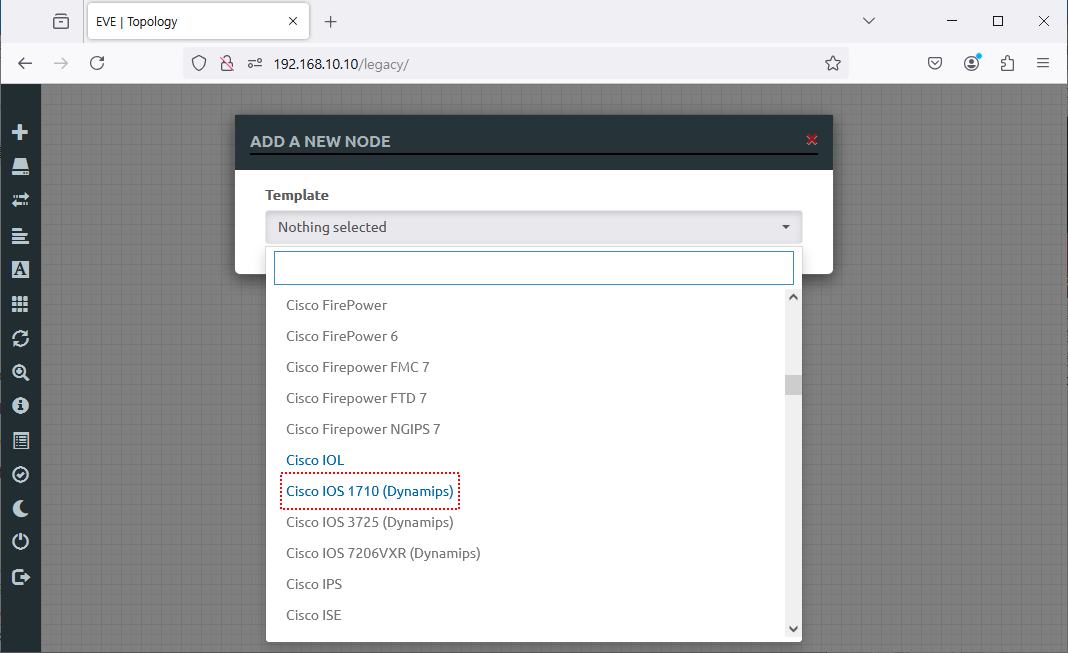Toggle night mode moon icon

click(20, 509)
